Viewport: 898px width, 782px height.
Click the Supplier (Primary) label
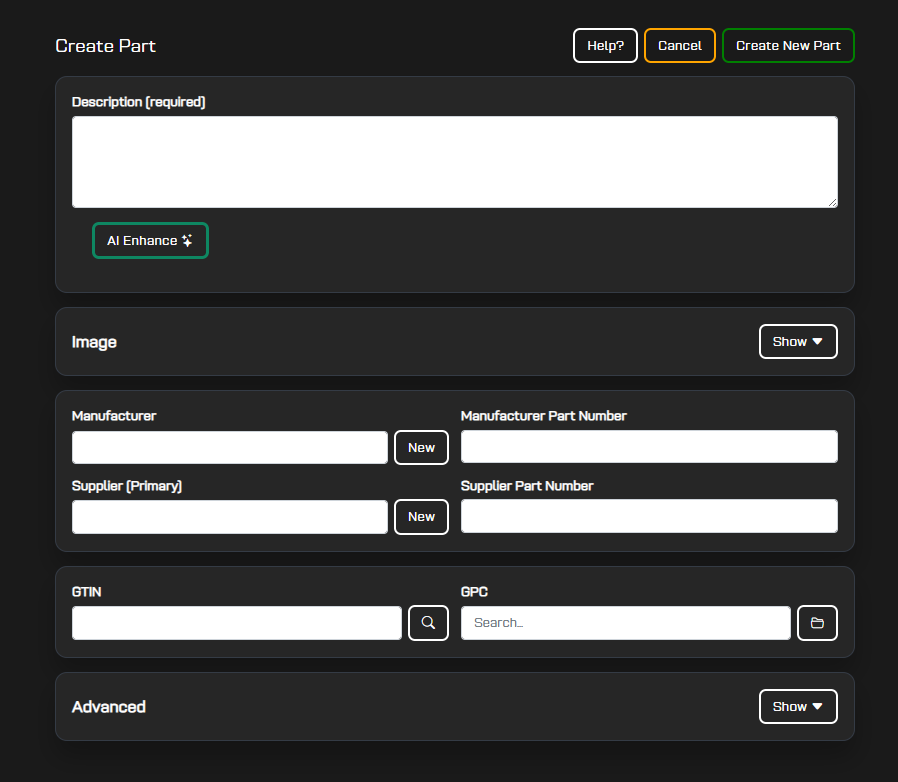click(127, 486)
